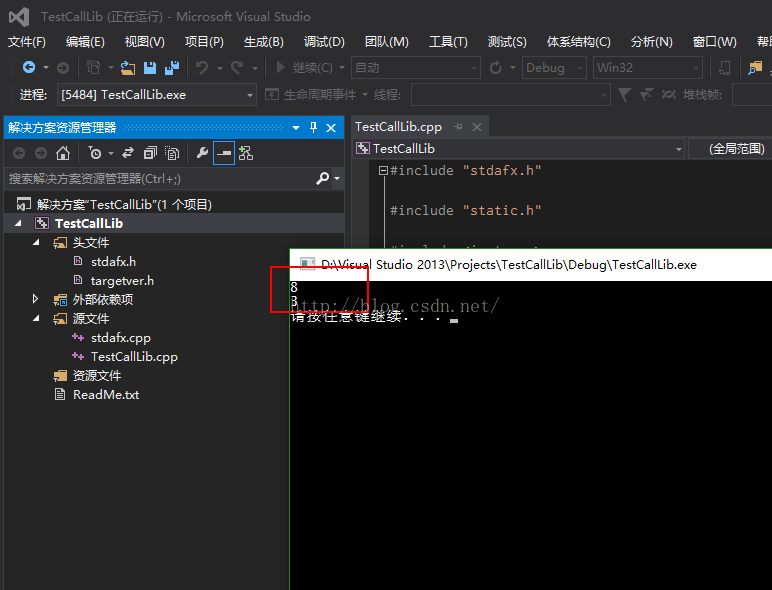Open the (全局范围) global scope dropdown
Screen dimensions: 772x590
730,149
